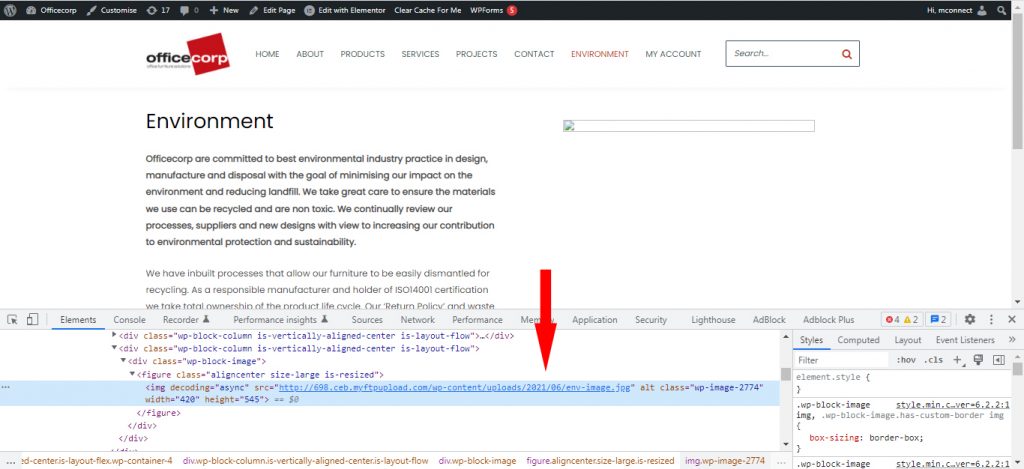Expand the collapsed wp-block-column div node
Viewport: 1024px width, 469px height.
pos(111,336)
